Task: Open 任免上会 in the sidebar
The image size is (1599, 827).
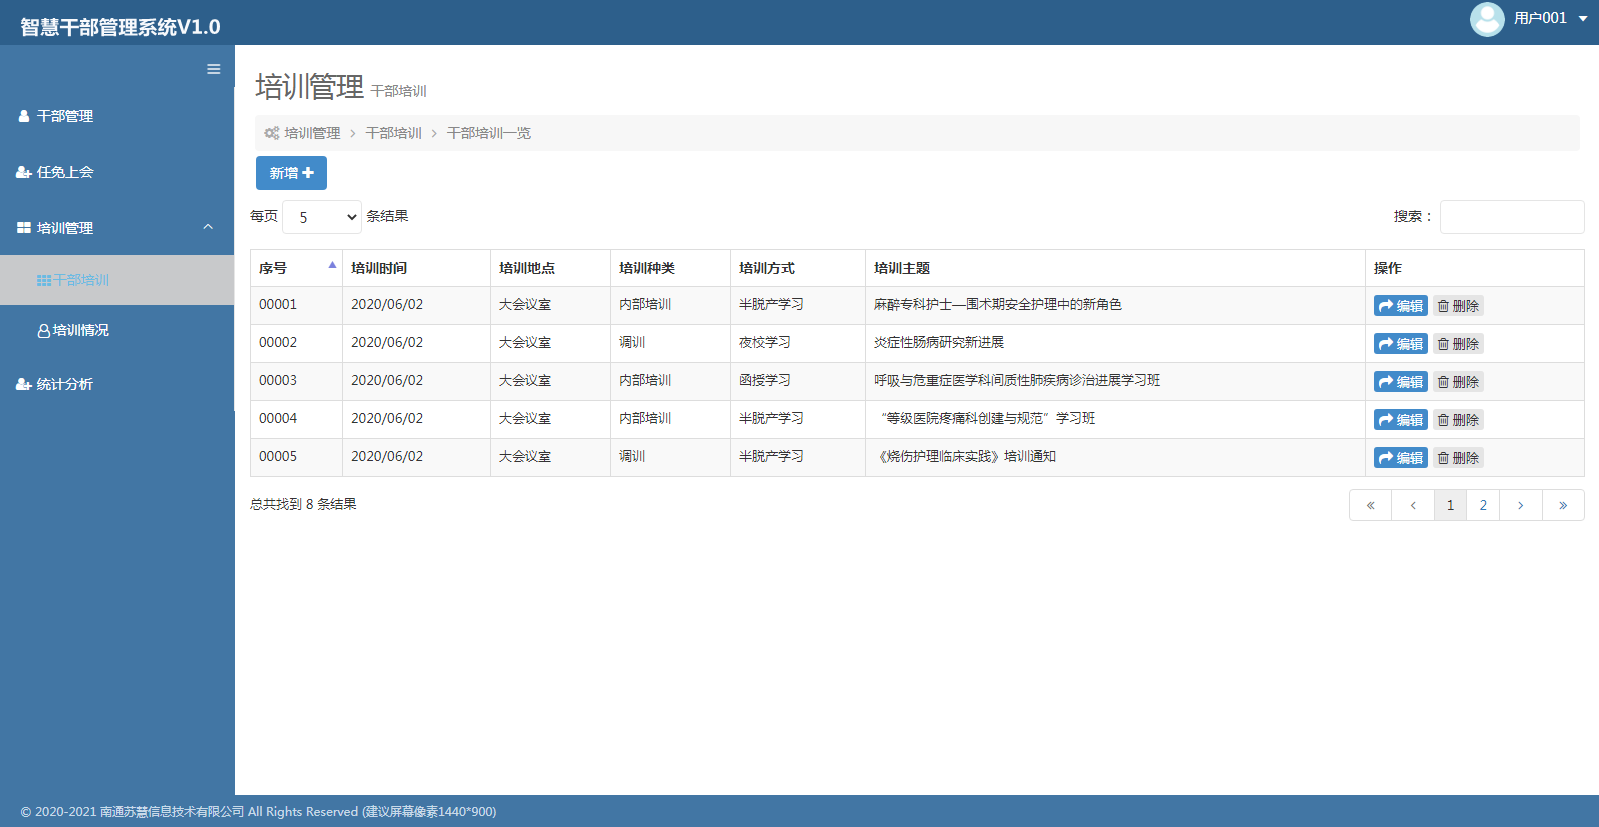Action: point(65,172)
